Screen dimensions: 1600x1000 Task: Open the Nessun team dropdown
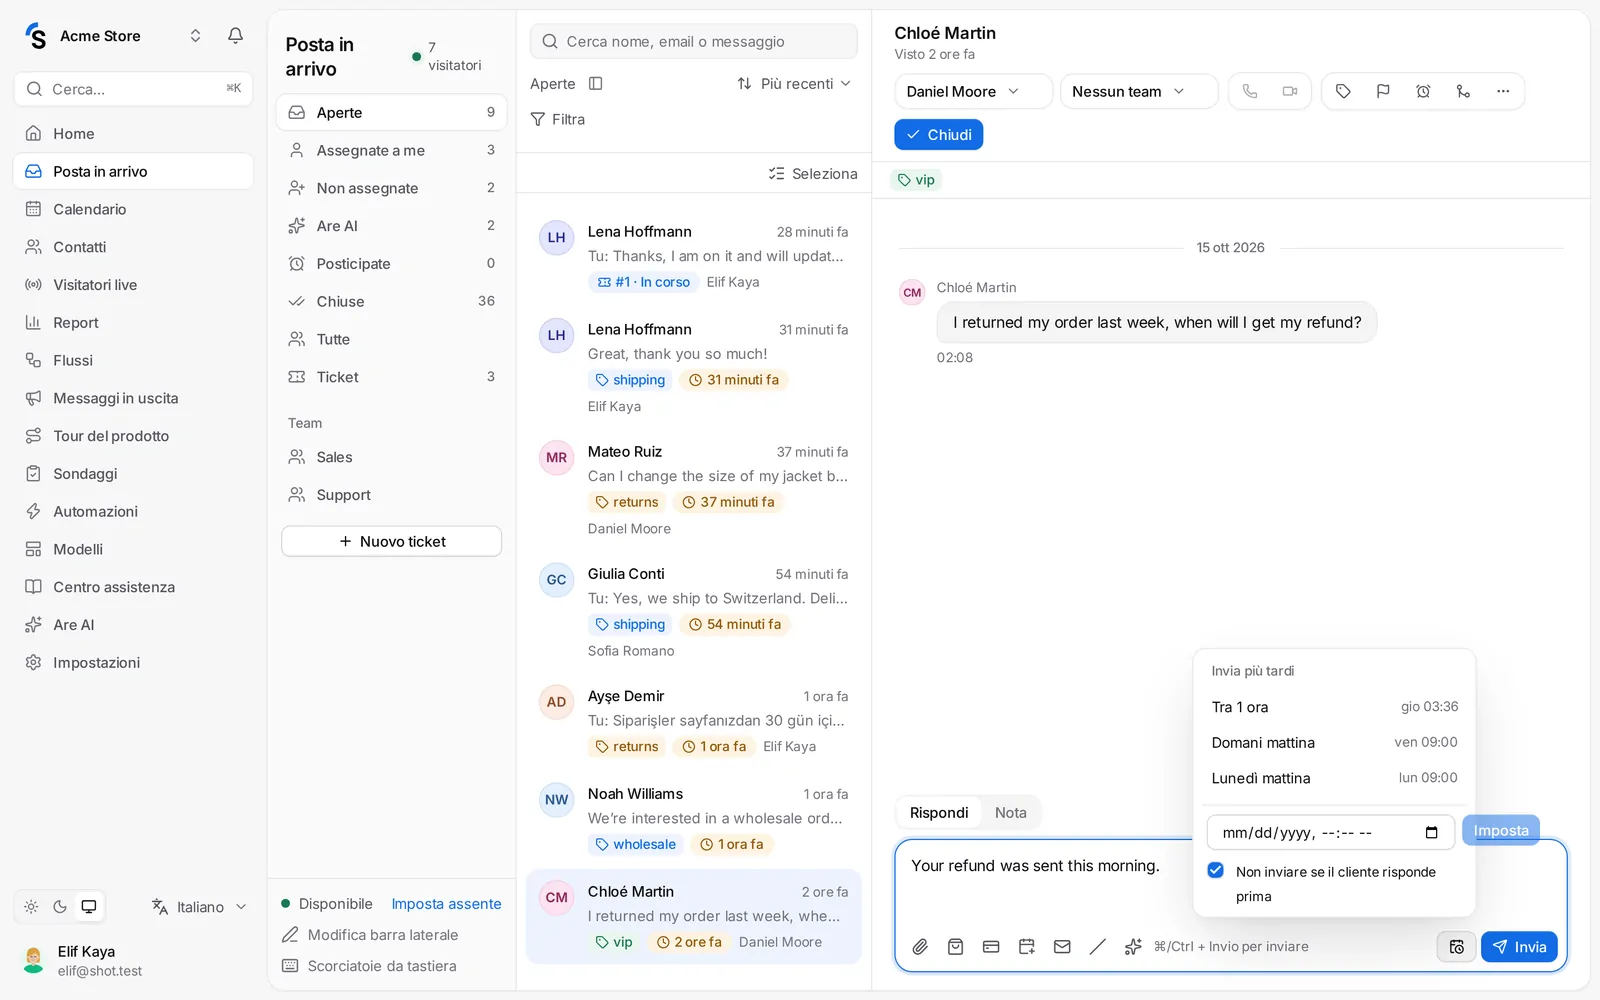coord(1139,91)
